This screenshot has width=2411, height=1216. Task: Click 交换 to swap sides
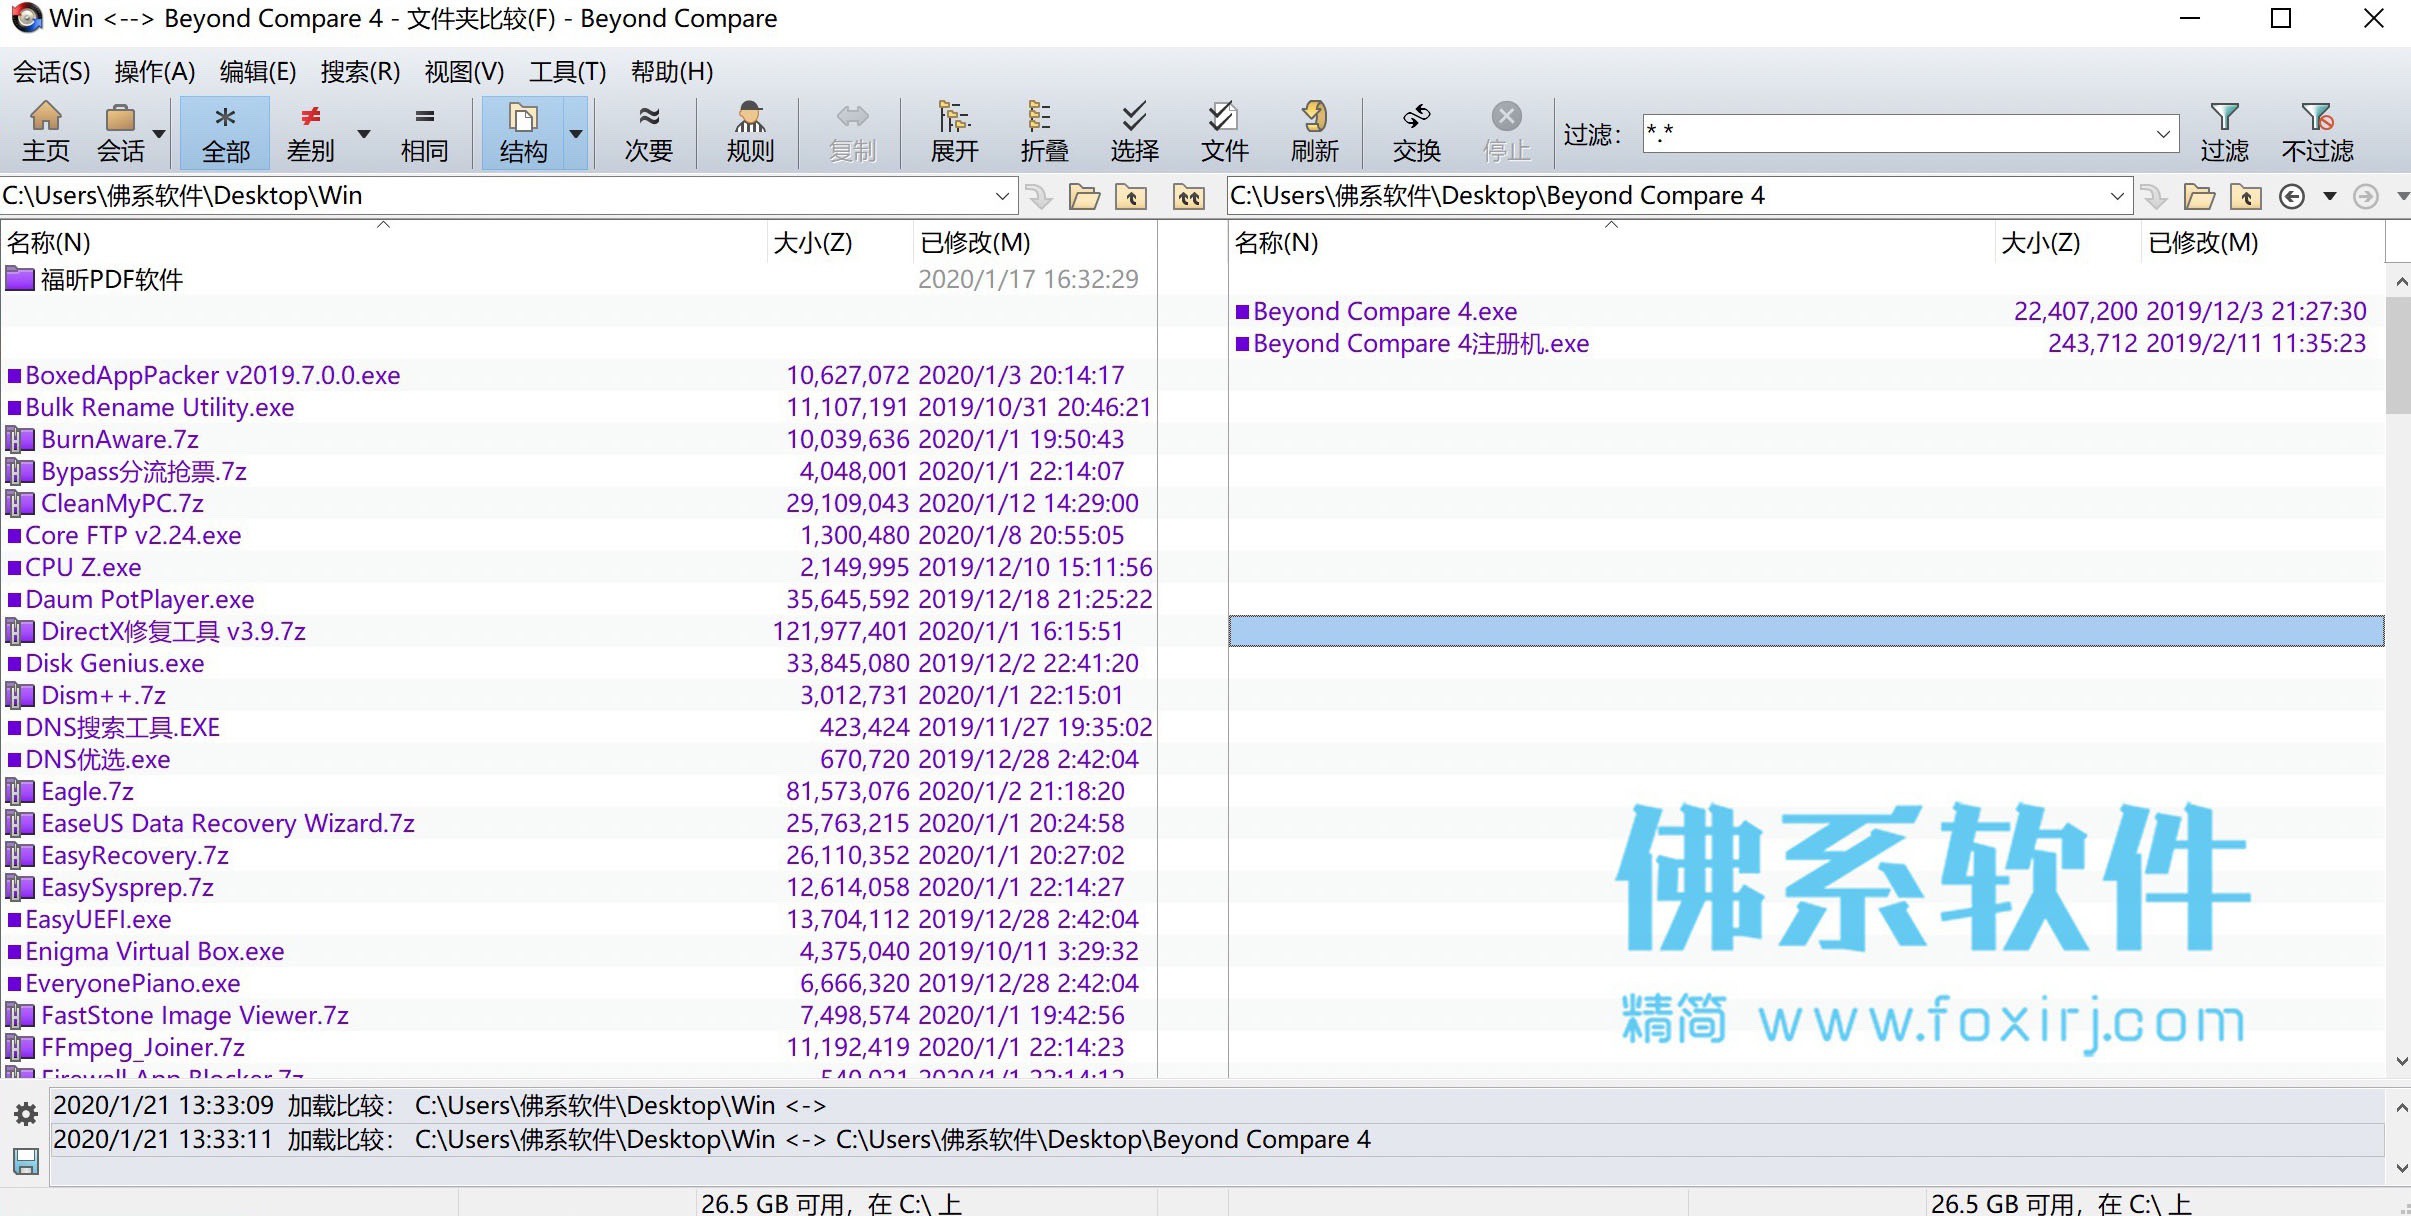(x=1416, y=132)
